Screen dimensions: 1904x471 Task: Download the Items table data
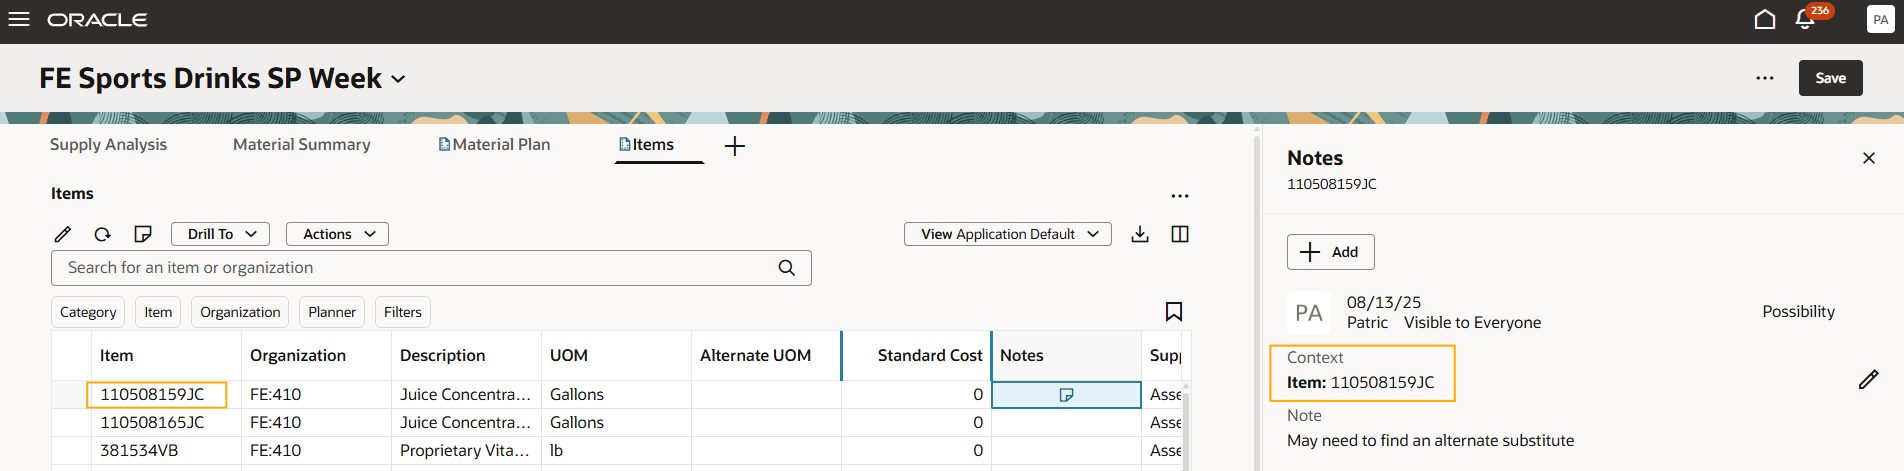(1140, 234)
